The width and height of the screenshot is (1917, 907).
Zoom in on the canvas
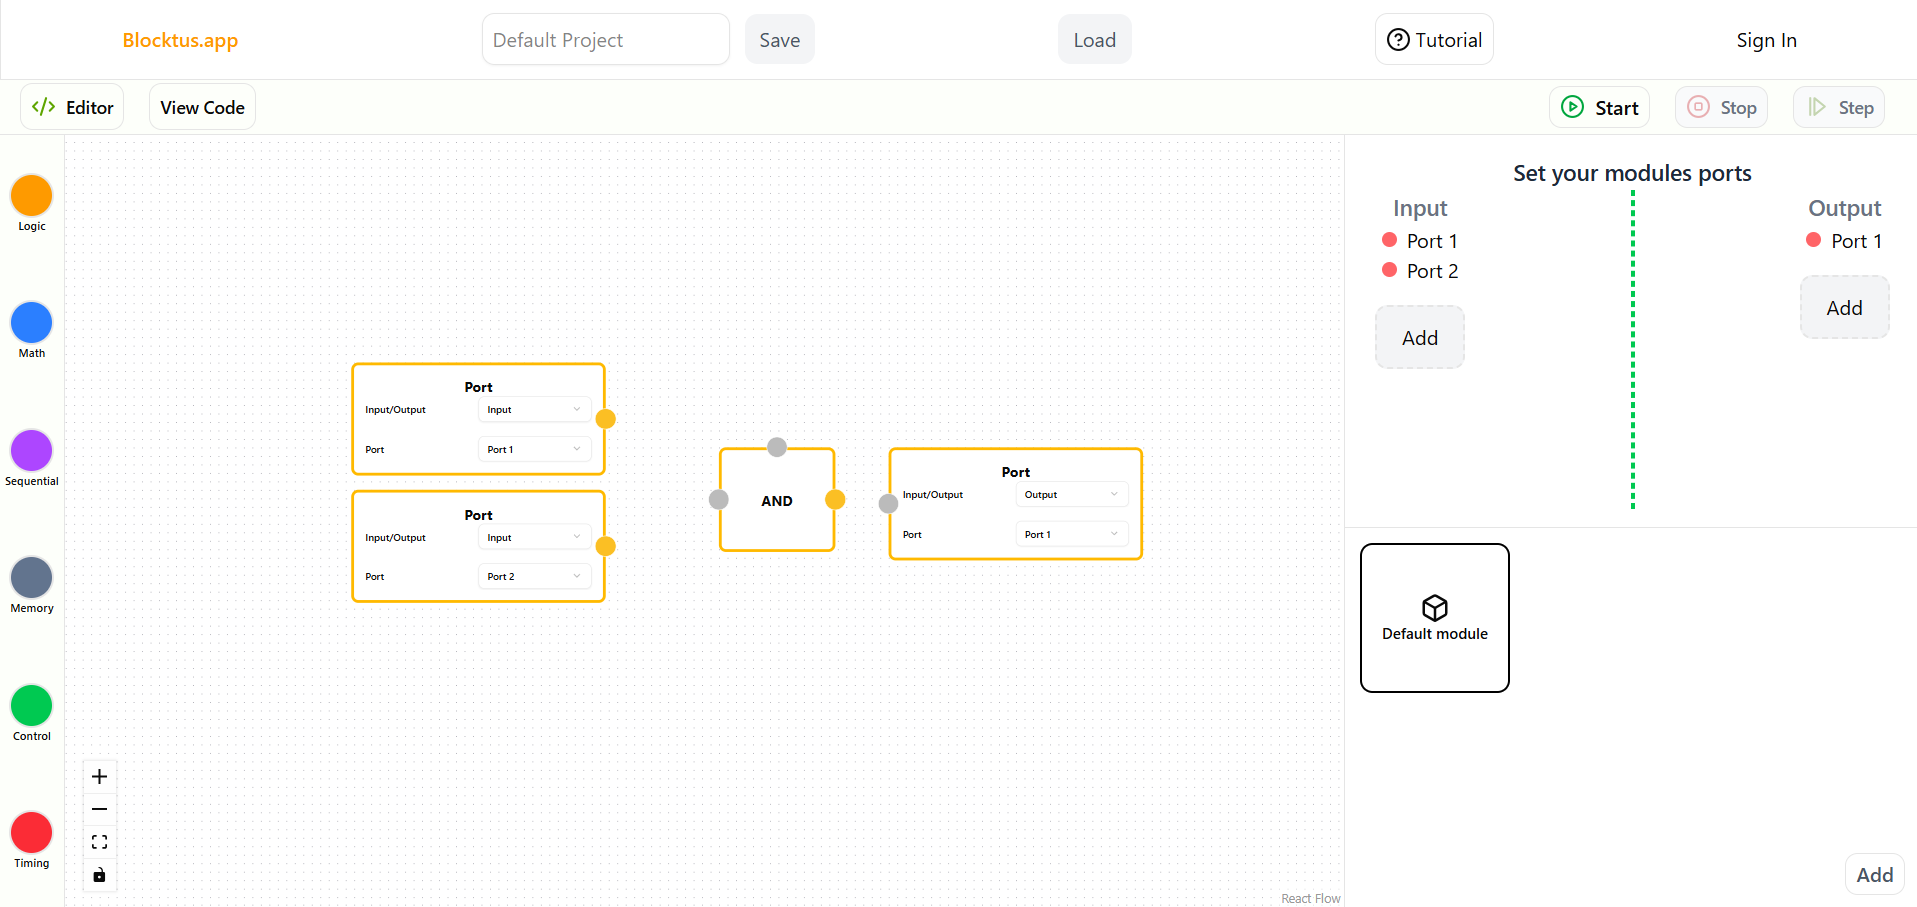tap(99, 777)
